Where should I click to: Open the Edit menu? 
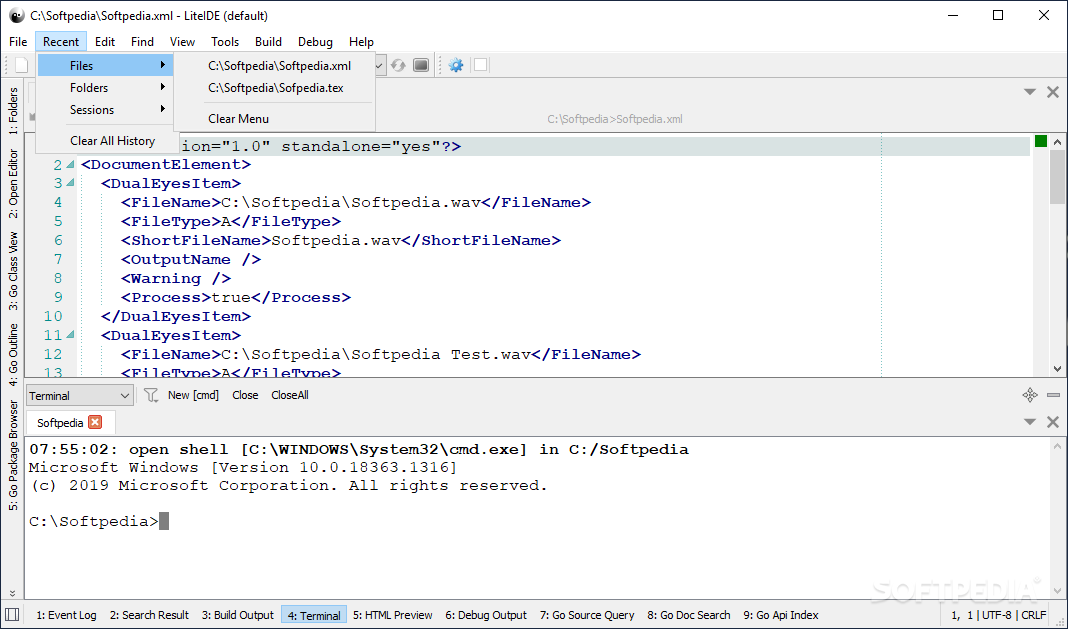(105, 42)
